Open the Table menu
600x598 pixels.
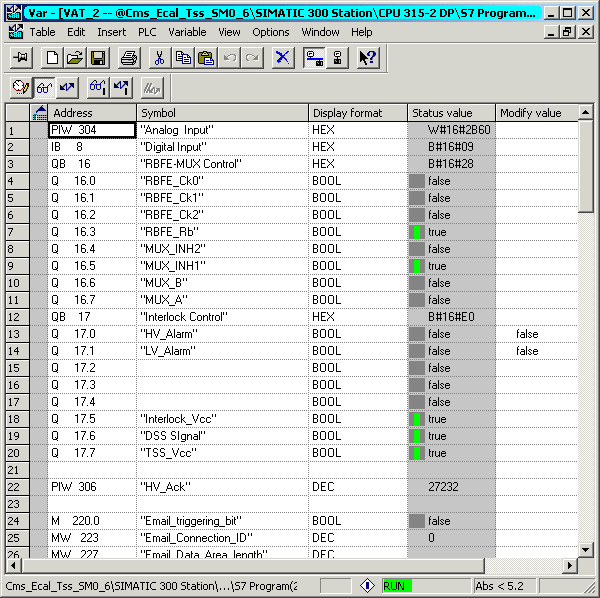(42, 32)
